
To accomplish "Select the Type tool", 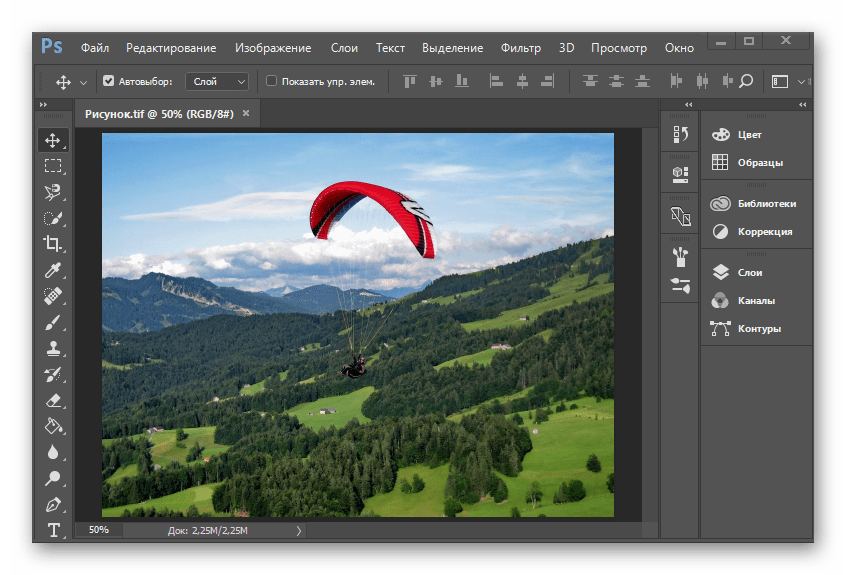I will (52, 530).
